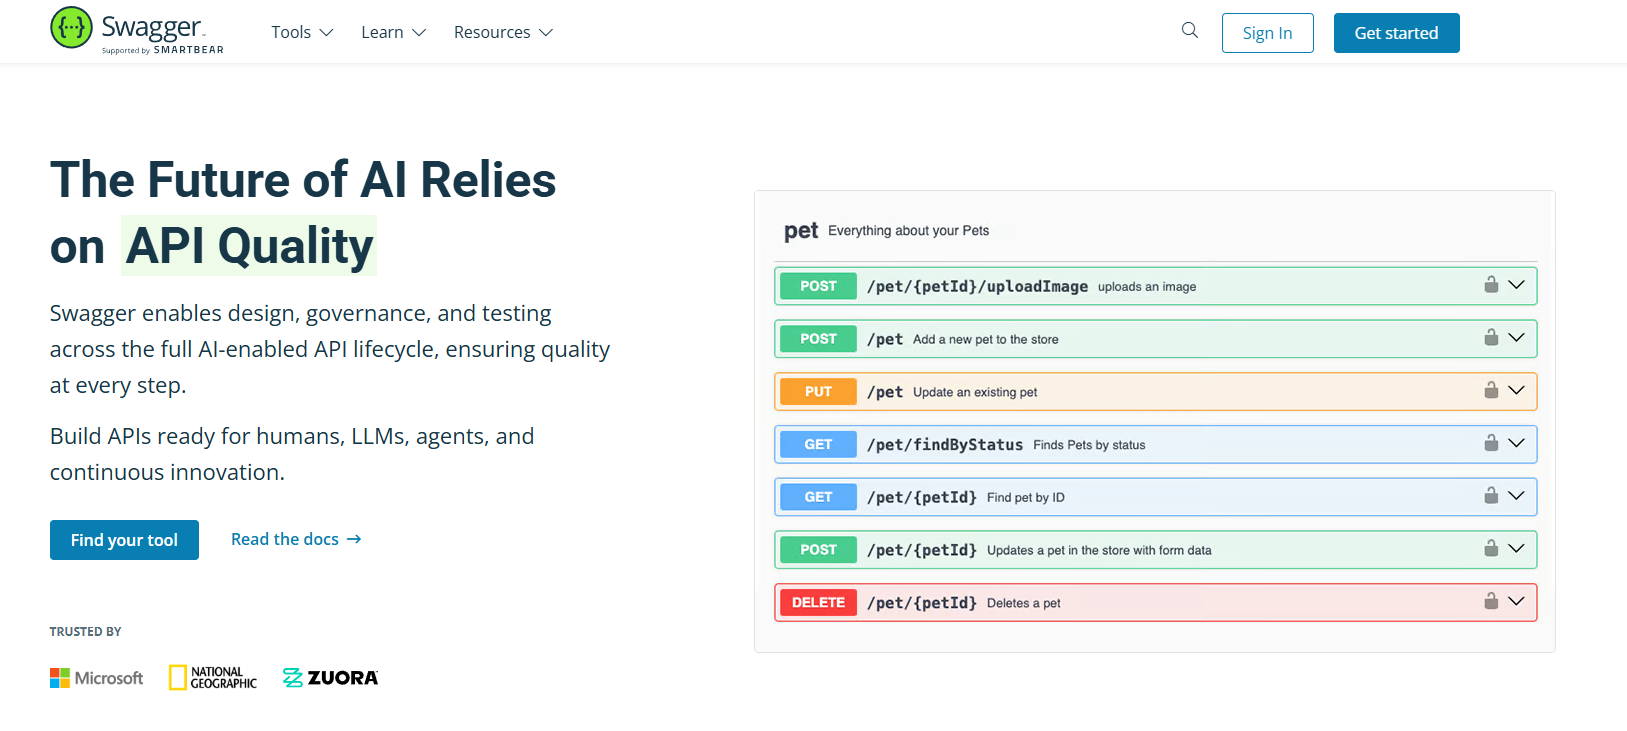This screenshot has height=731, width=1627.
Task: Expand the POST /pet/{petId}/uploadImage endpoint chevron
Action: (1516, 285)
